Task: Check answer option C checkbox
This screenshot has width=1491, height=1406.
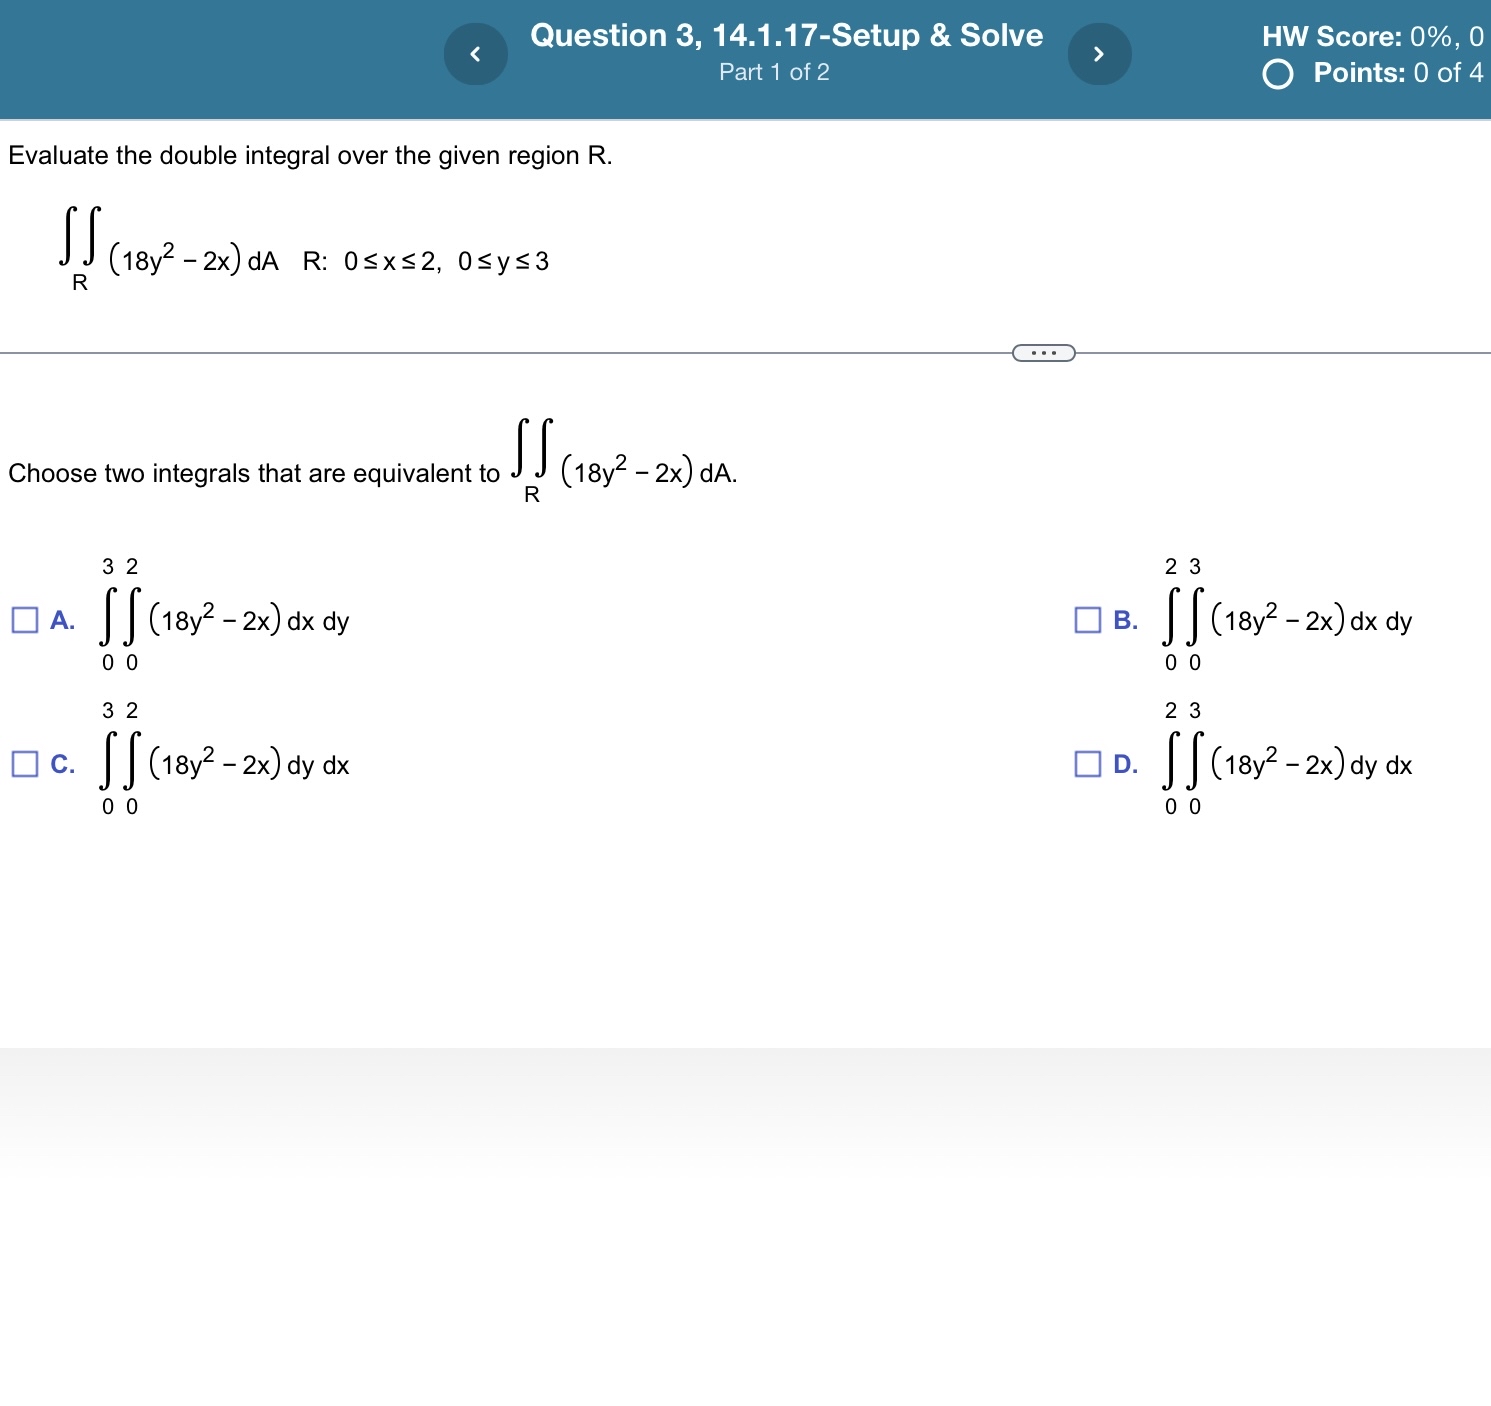Action: [25, 764]
